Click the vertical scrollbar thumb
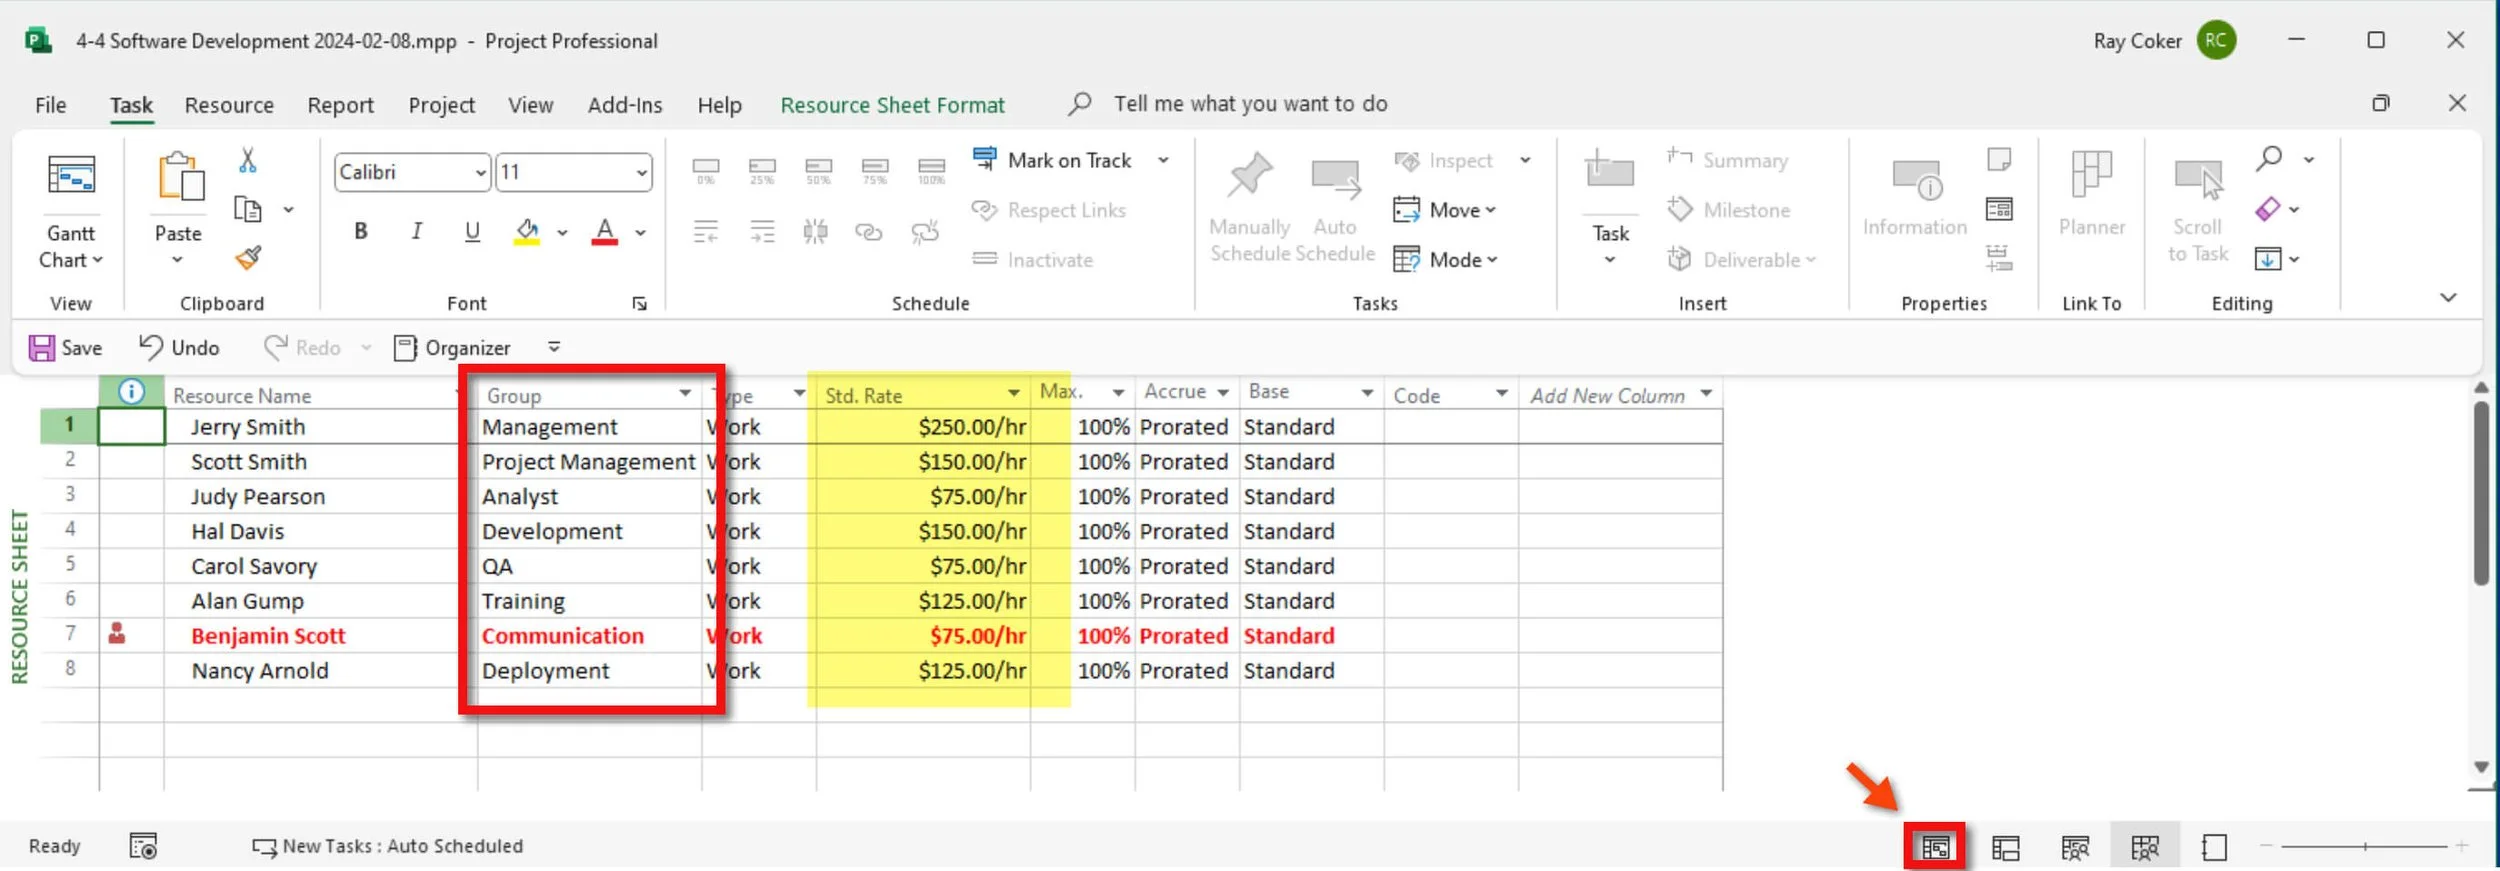The image size is (2500, 871). (x=2481, y=492)
